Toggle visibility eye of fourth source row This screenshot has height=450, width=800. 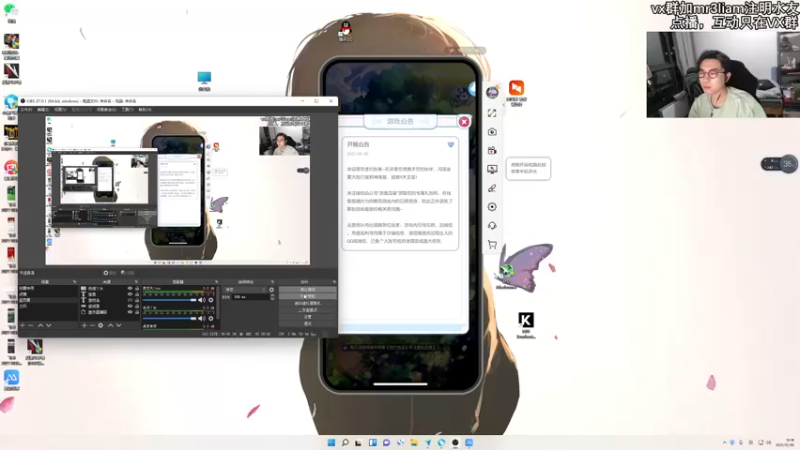pyautogui.click(x=130, y=306)
